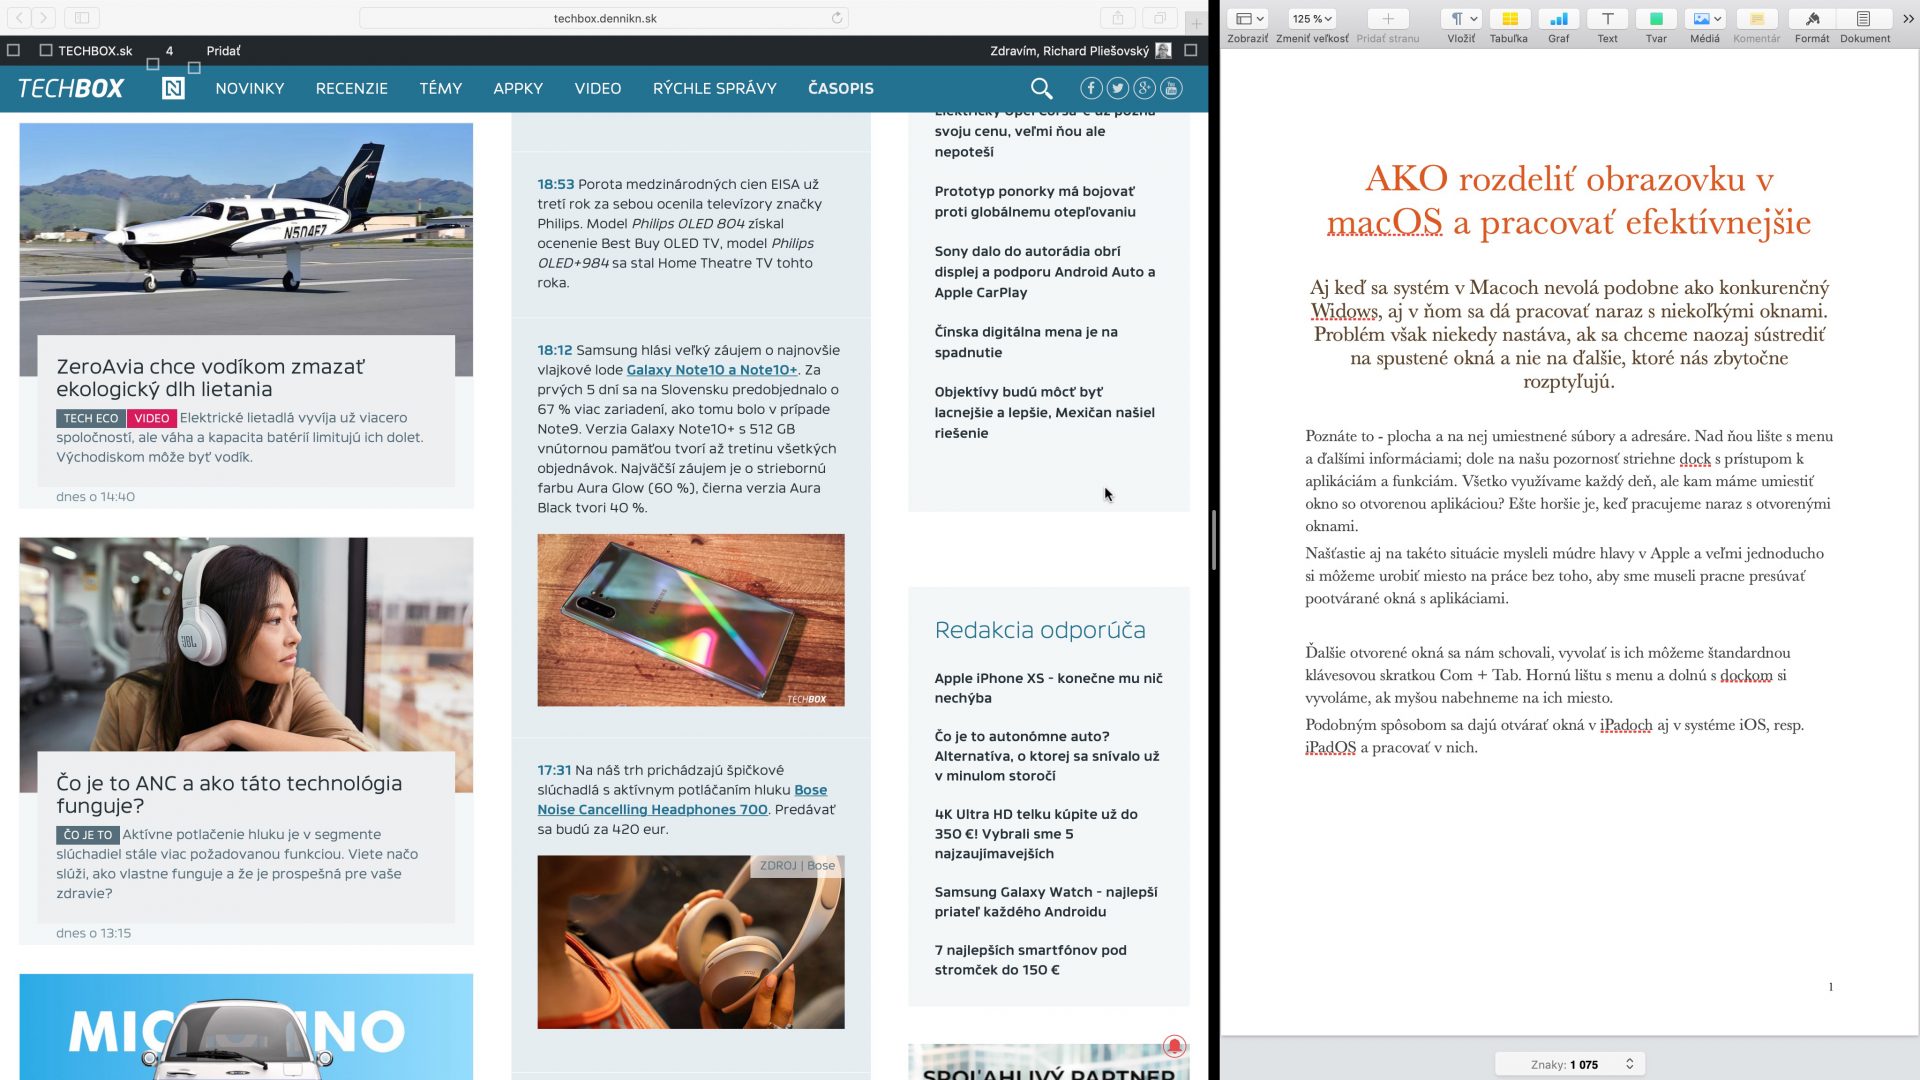Go forward in Safari history

pos(44,18)
